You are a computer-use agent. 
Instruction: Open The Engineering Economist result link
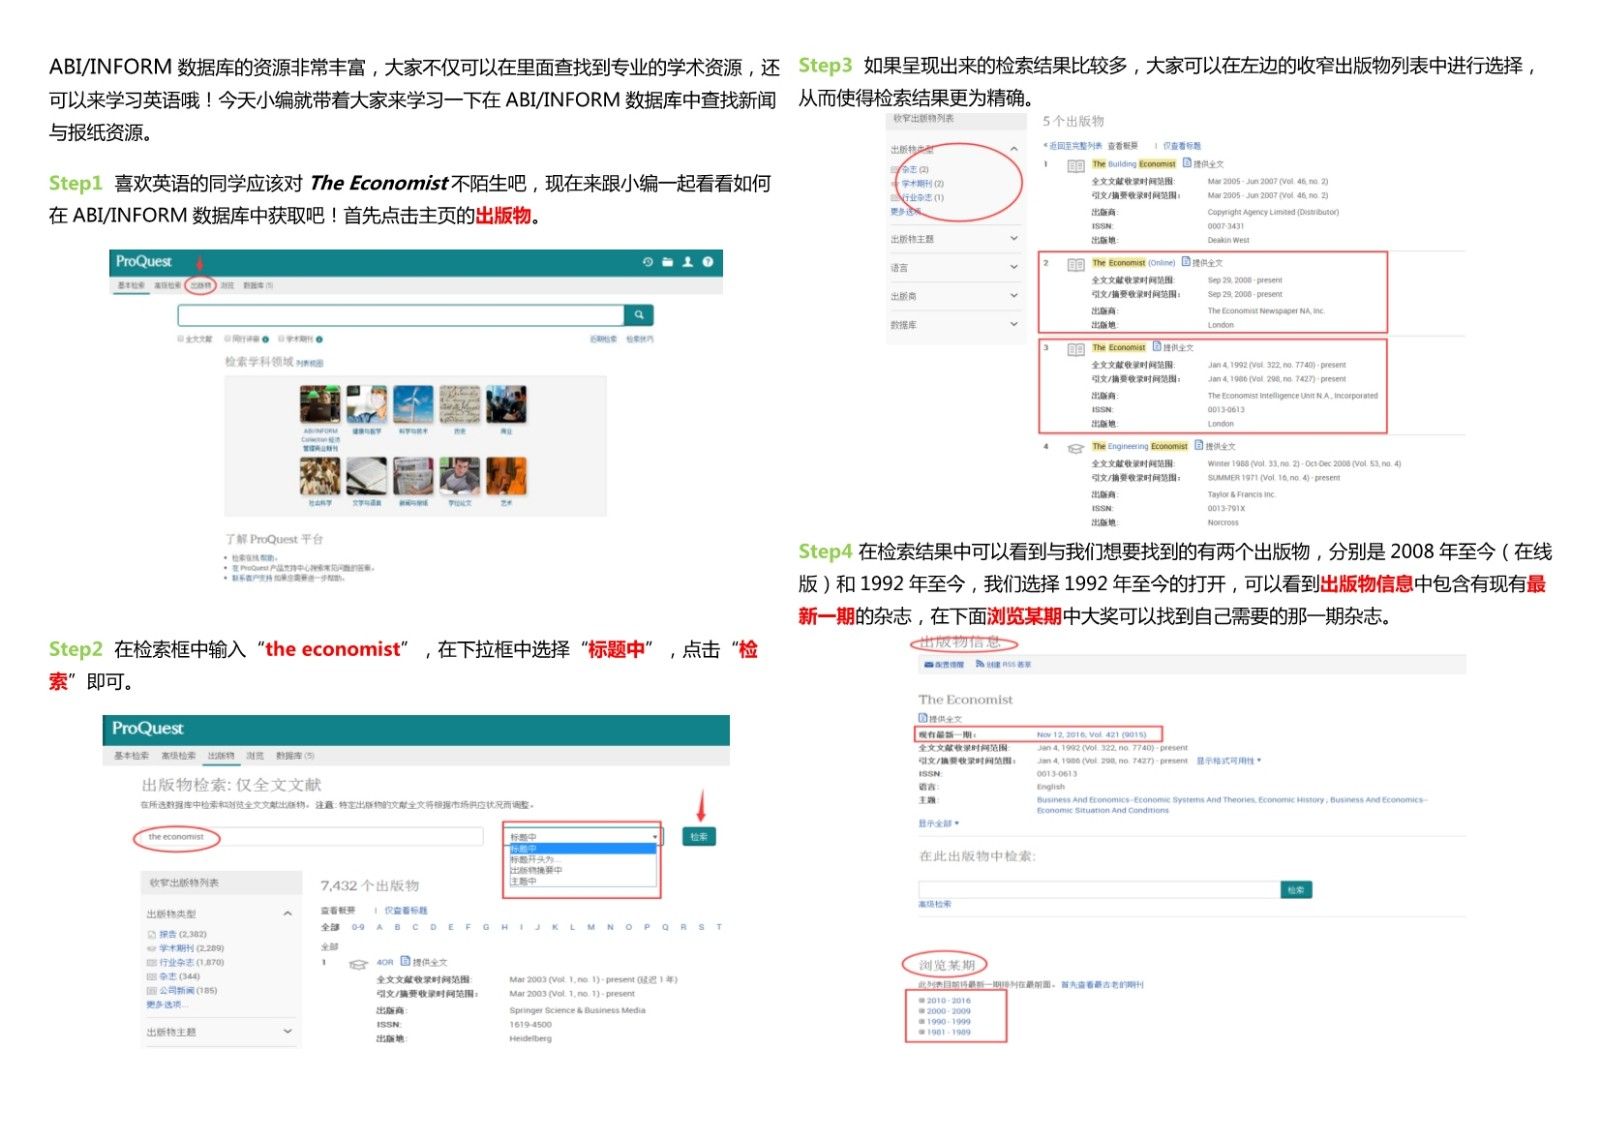pyautogui.click(x=1140, y=446)
